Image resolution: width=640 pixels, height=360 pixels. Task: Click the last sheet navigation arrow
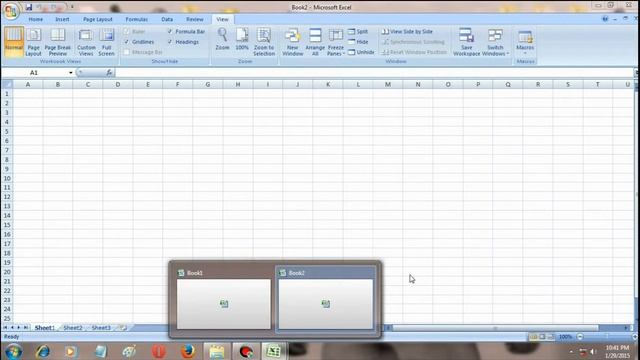pos(25,327)
